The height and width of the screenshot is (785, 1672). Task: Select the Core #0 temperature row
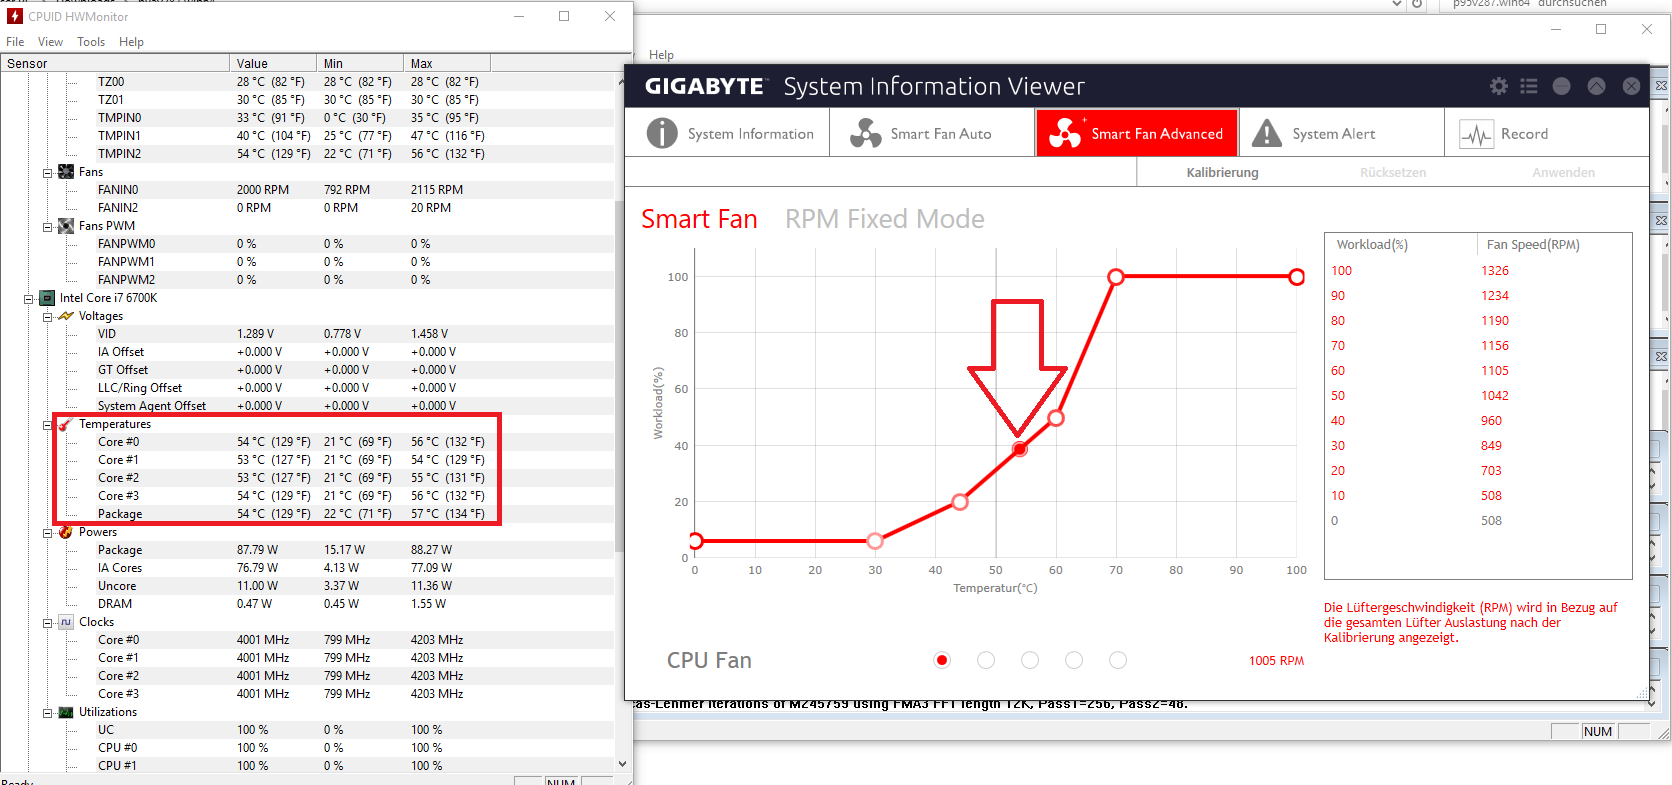tap(307, 442)
